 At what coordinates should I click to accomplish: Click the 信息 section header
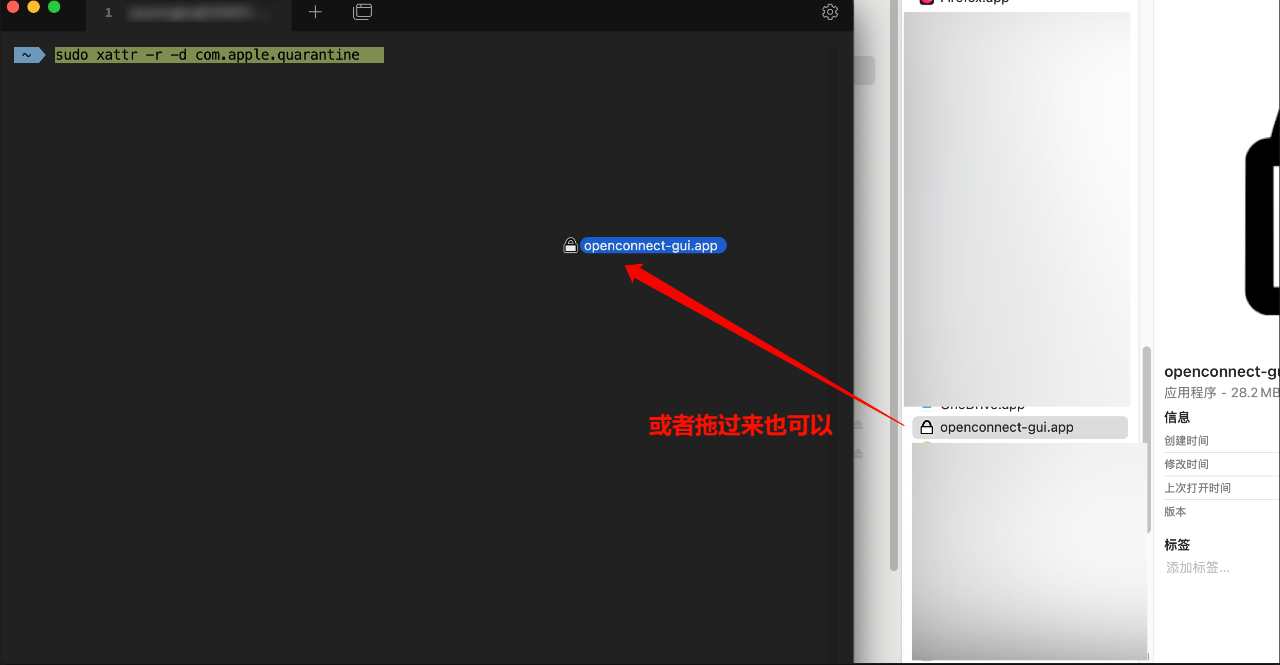1177,417
